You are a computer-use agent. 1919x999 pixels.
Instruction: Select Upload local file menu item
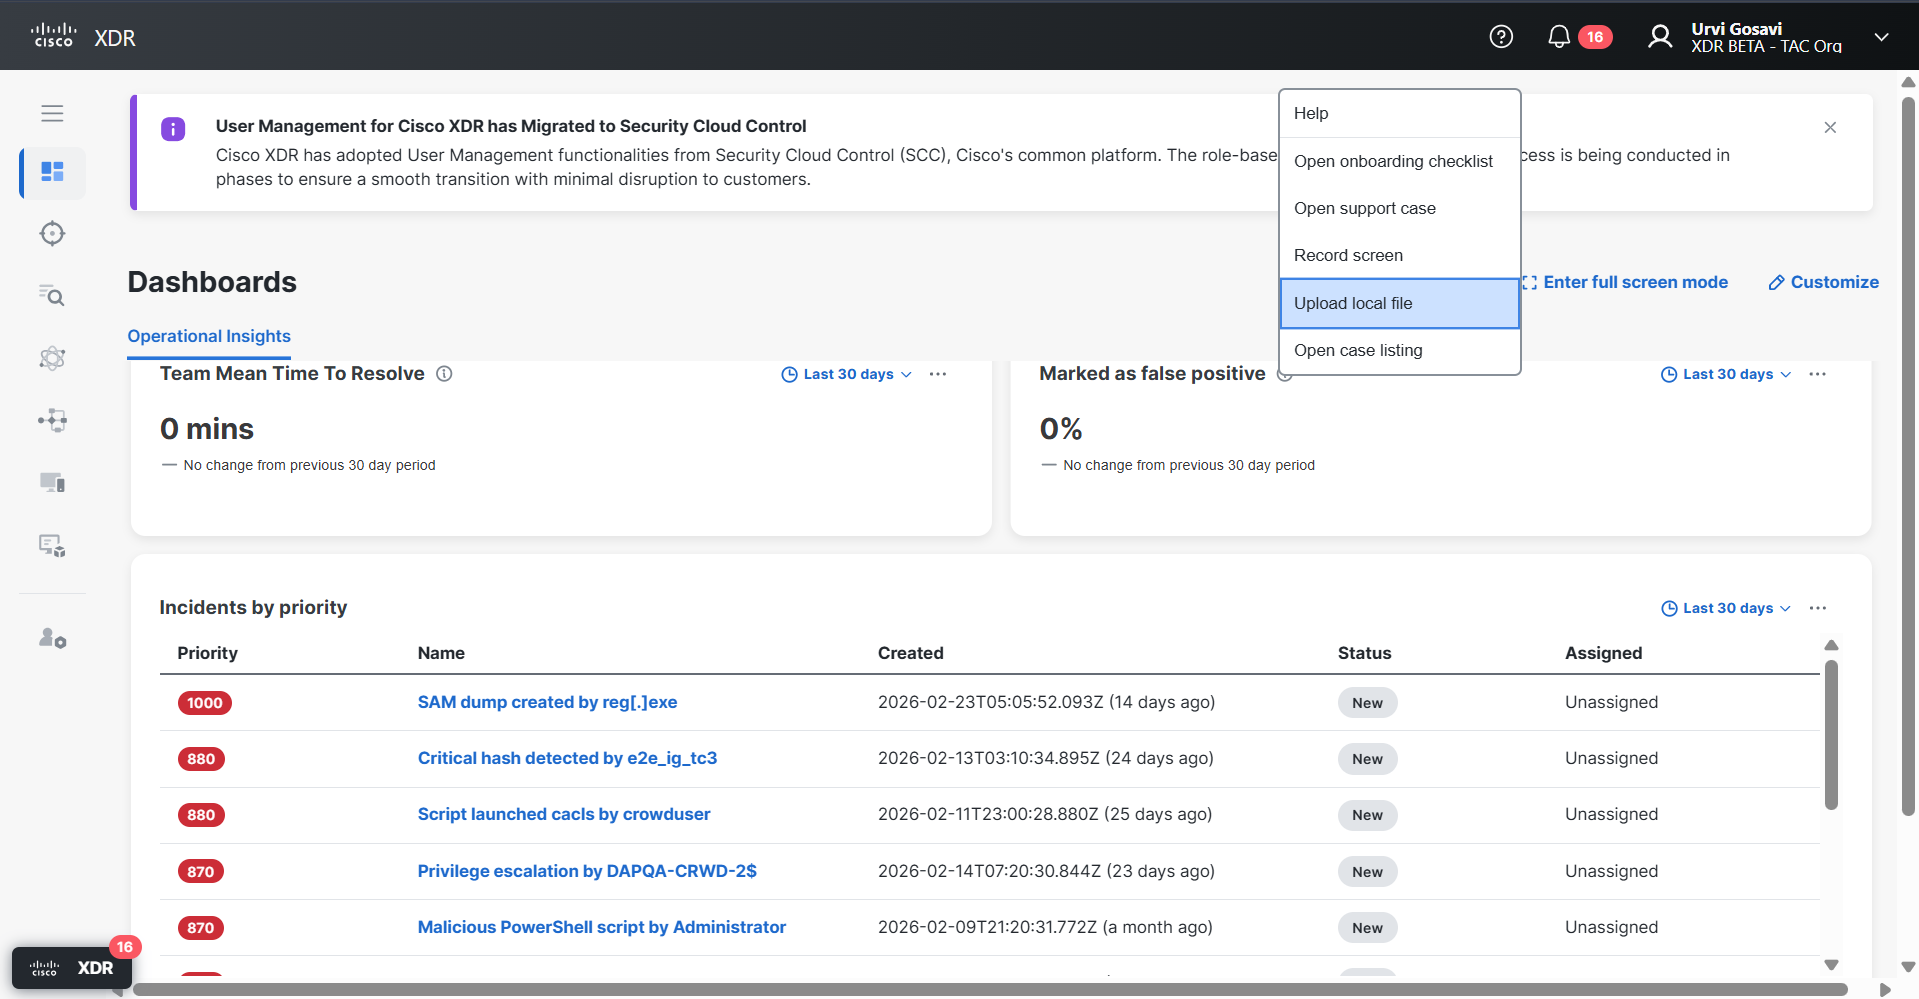[x=1353, y=303]
